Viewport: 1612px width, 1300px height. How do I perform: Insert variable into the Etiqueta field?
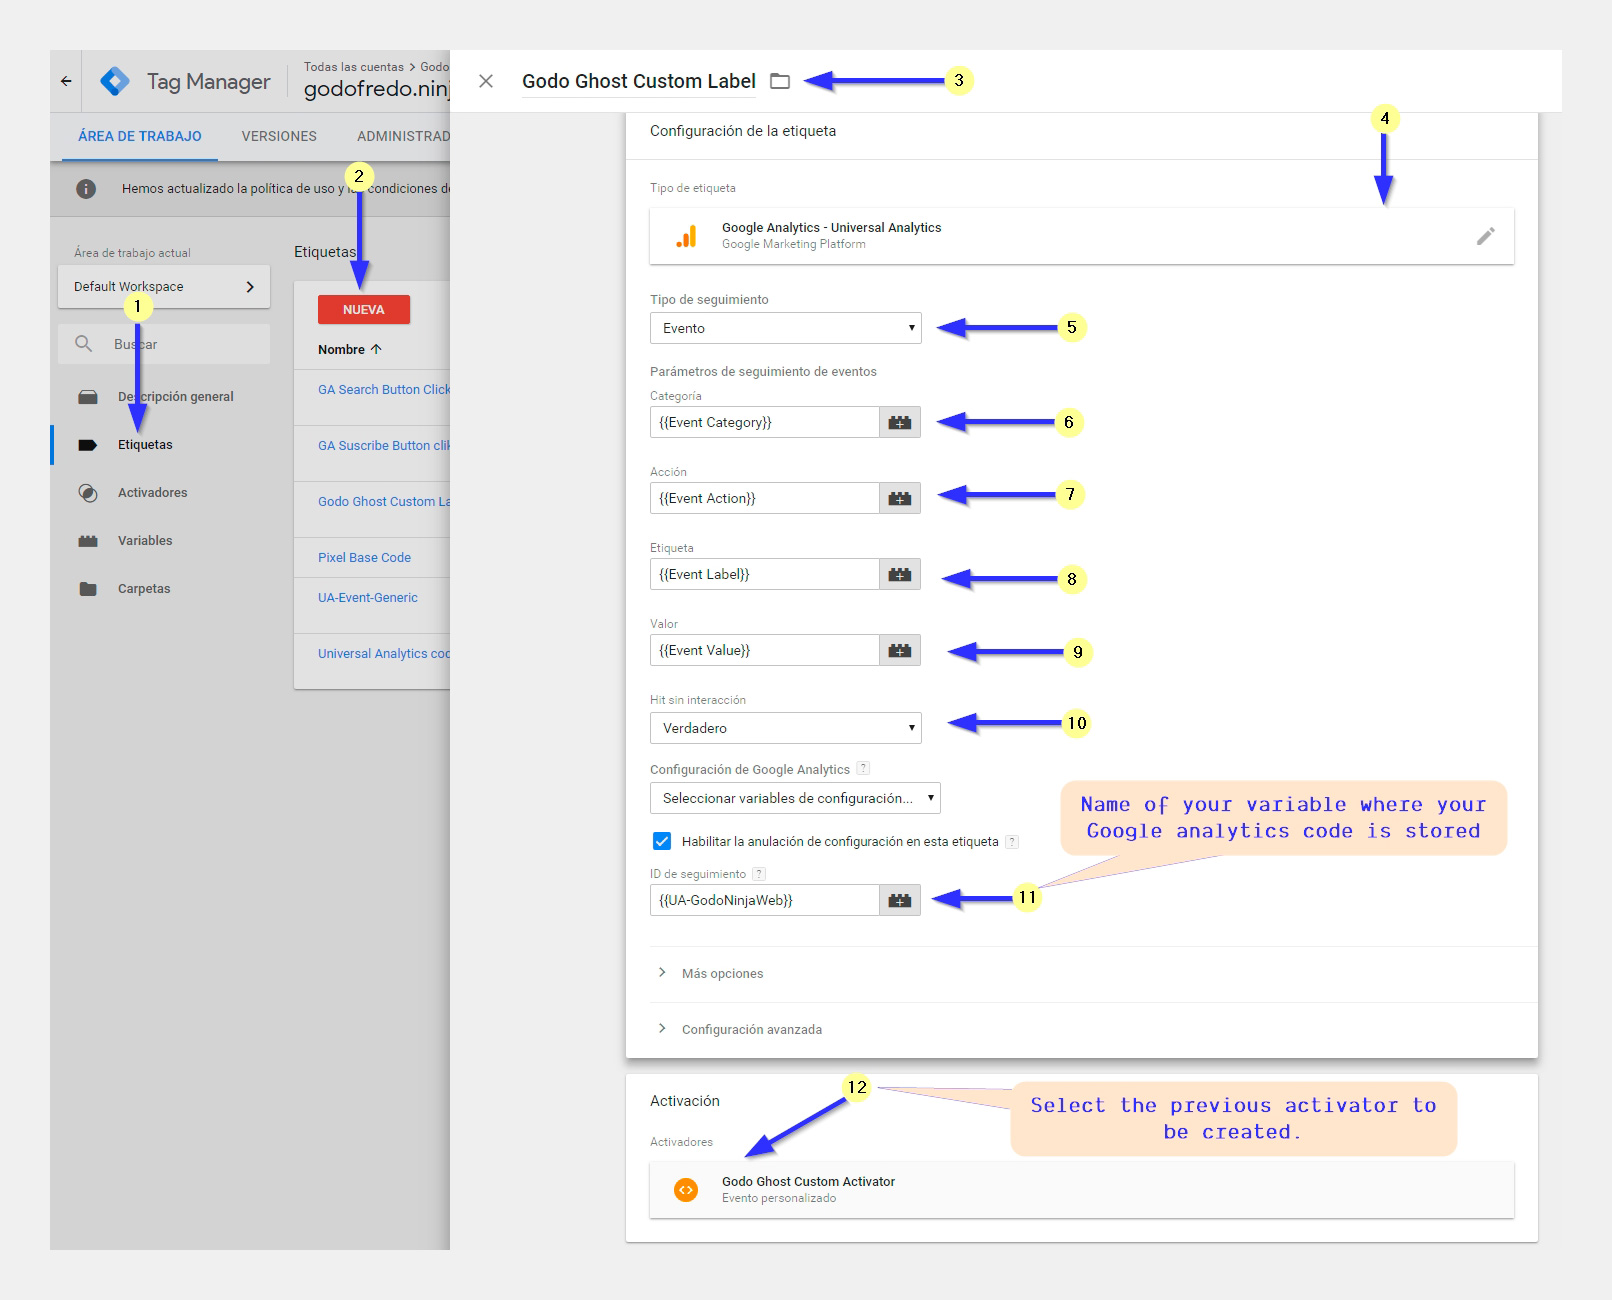click(x=900, y=574)
